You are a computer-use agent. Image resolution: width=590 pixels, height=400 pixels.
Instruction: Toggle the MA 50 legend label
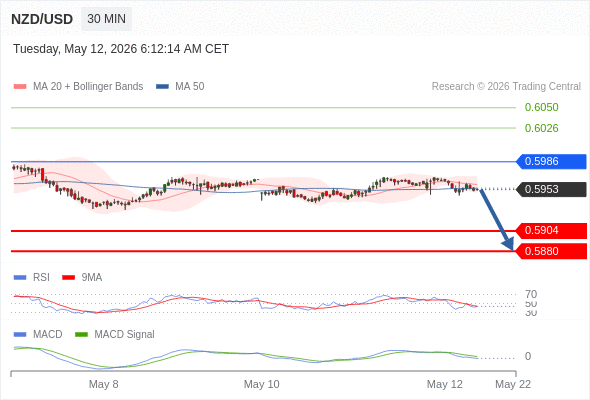click(x=190, y=87)
